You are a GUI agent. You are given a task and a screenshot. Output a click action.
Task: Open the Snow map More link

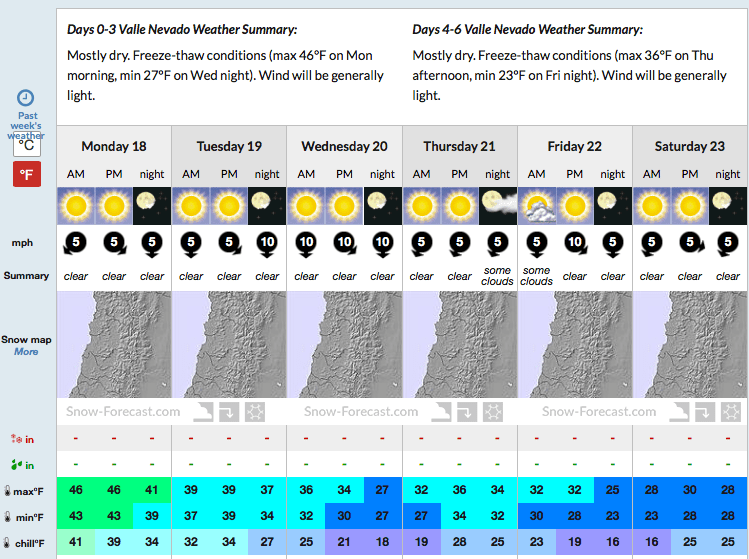point(26,352)
